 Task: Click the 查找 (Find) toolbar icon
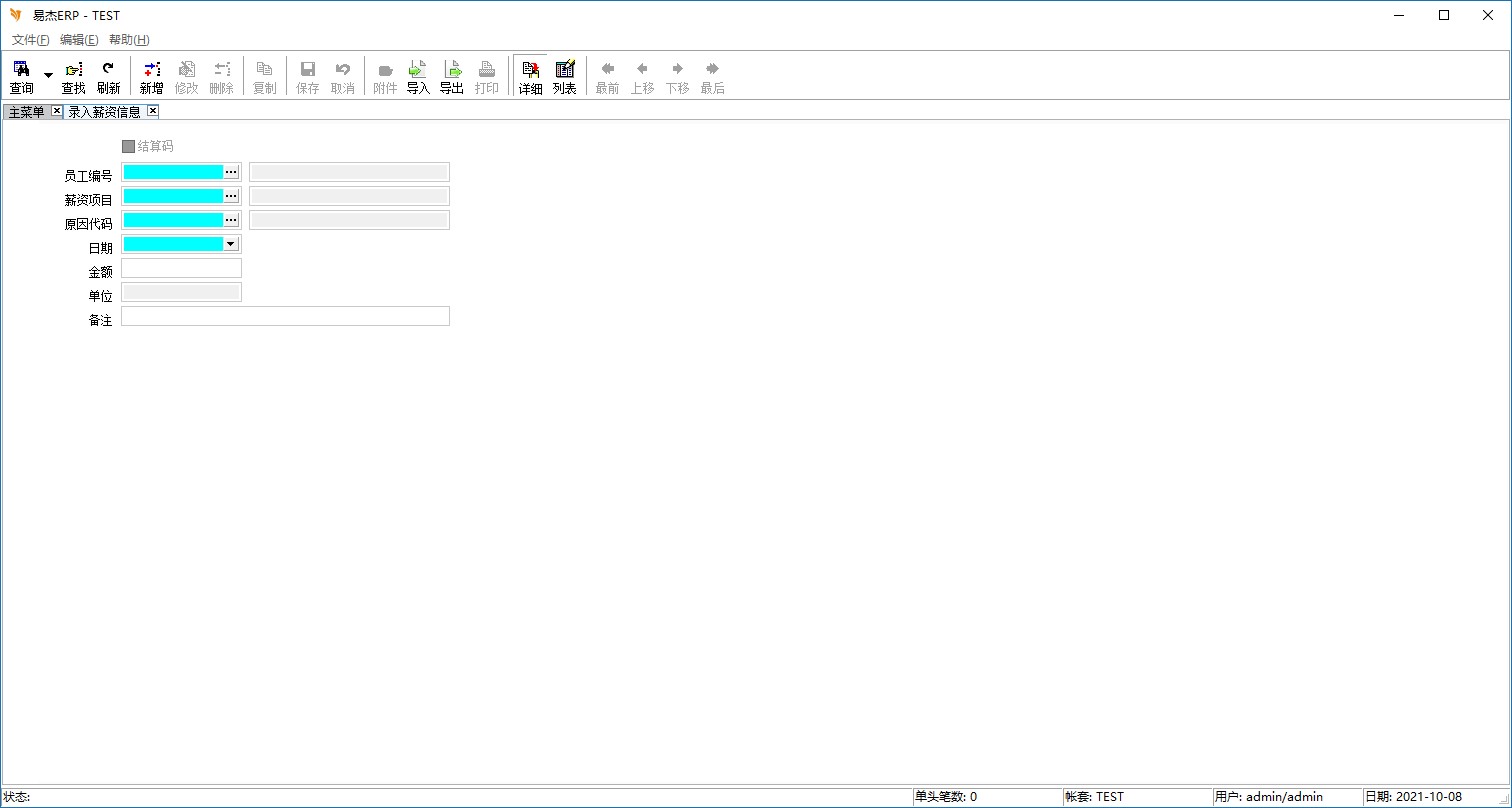73,76
